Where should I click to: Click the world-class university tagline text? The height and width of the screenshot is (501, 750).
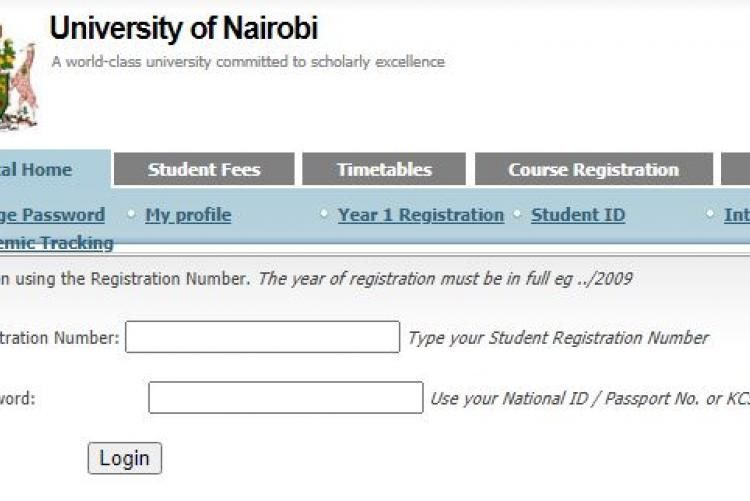(248, 62)
